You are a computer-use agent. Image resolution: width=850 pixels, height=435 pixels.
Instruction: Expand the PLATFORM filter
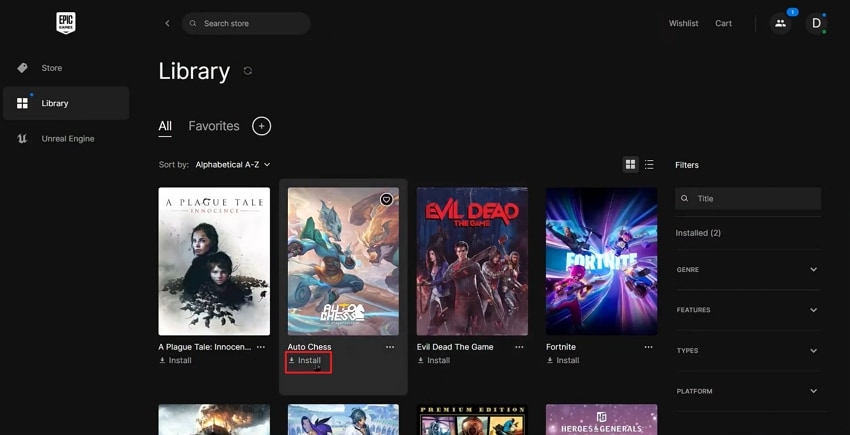pyautogui.click(x=748, y=391)
